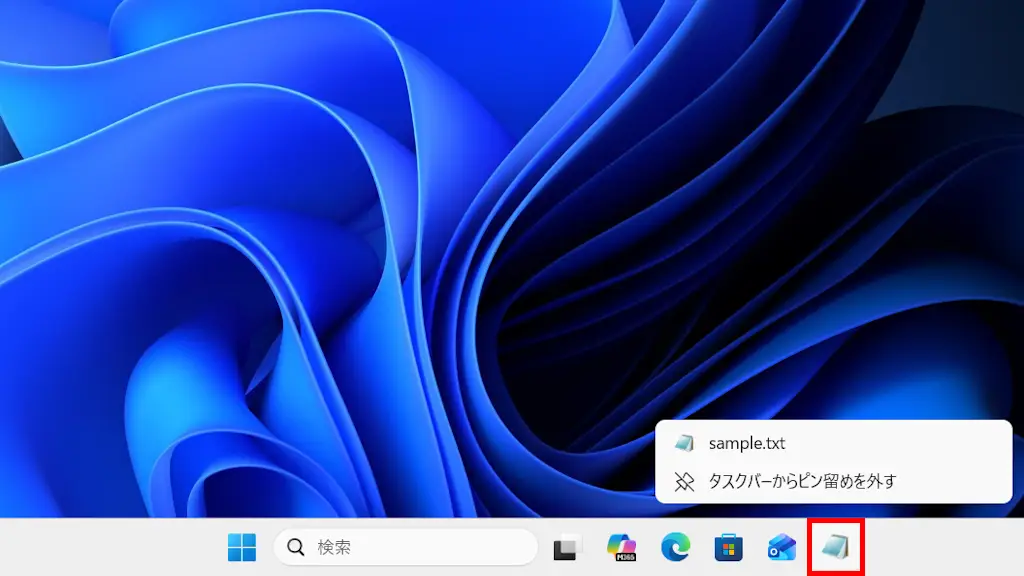Image resolution: width=1024 pixels, height=576 pixels.
Task: Open the Windows Start menu
Action: tap(242, 547)
